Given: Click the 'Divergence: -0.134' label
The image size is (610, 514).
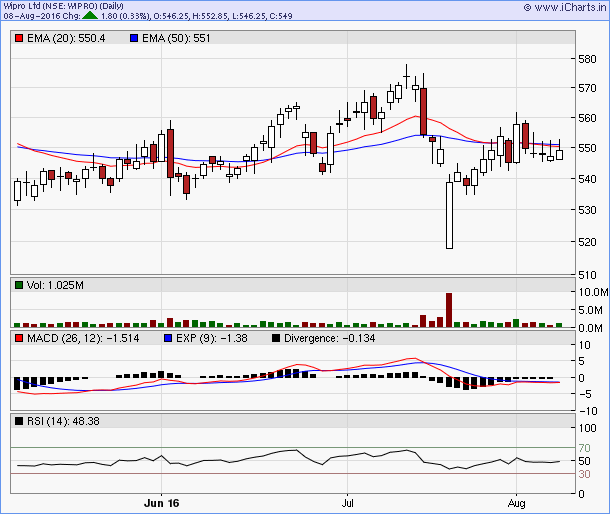Looking at the screenshot, I should [x=330, y=338].
